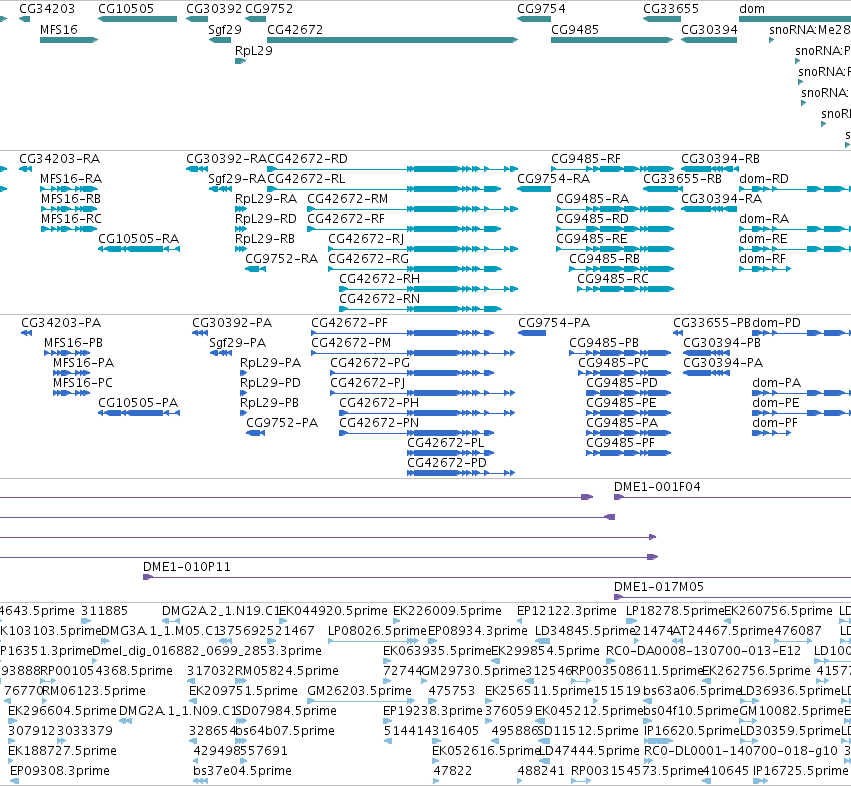Select the CG9754-PA protein label
Screen dimensions: 851x786
(x=554, y=322)
